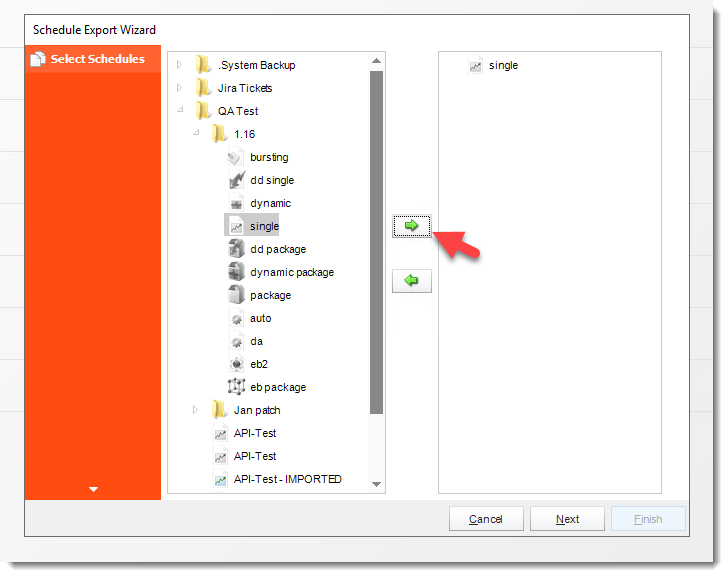Expand the Jira Tickets folder
This screenshot has width=728, height=577.
180,88
